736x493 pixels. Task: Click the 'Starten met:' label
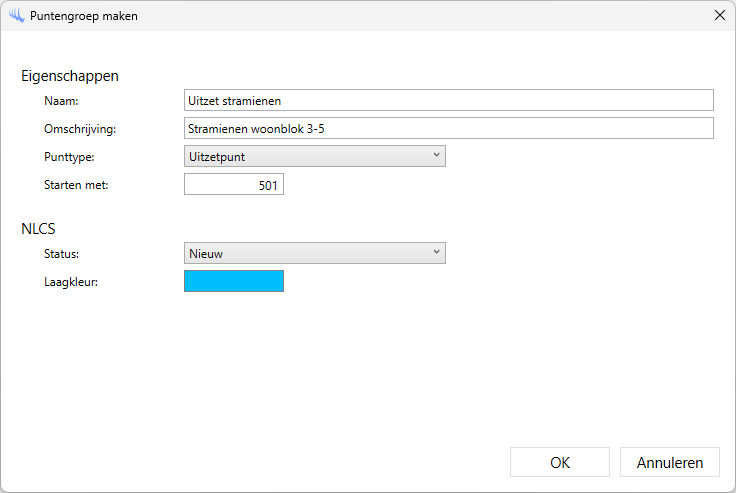pyautogui.click(x=75, y=185)
